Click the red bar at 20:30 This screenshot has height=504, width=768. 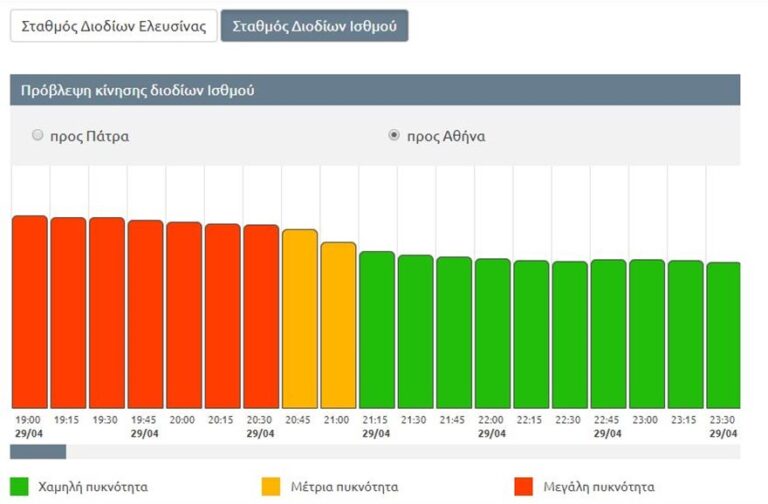tap(261, 315)
